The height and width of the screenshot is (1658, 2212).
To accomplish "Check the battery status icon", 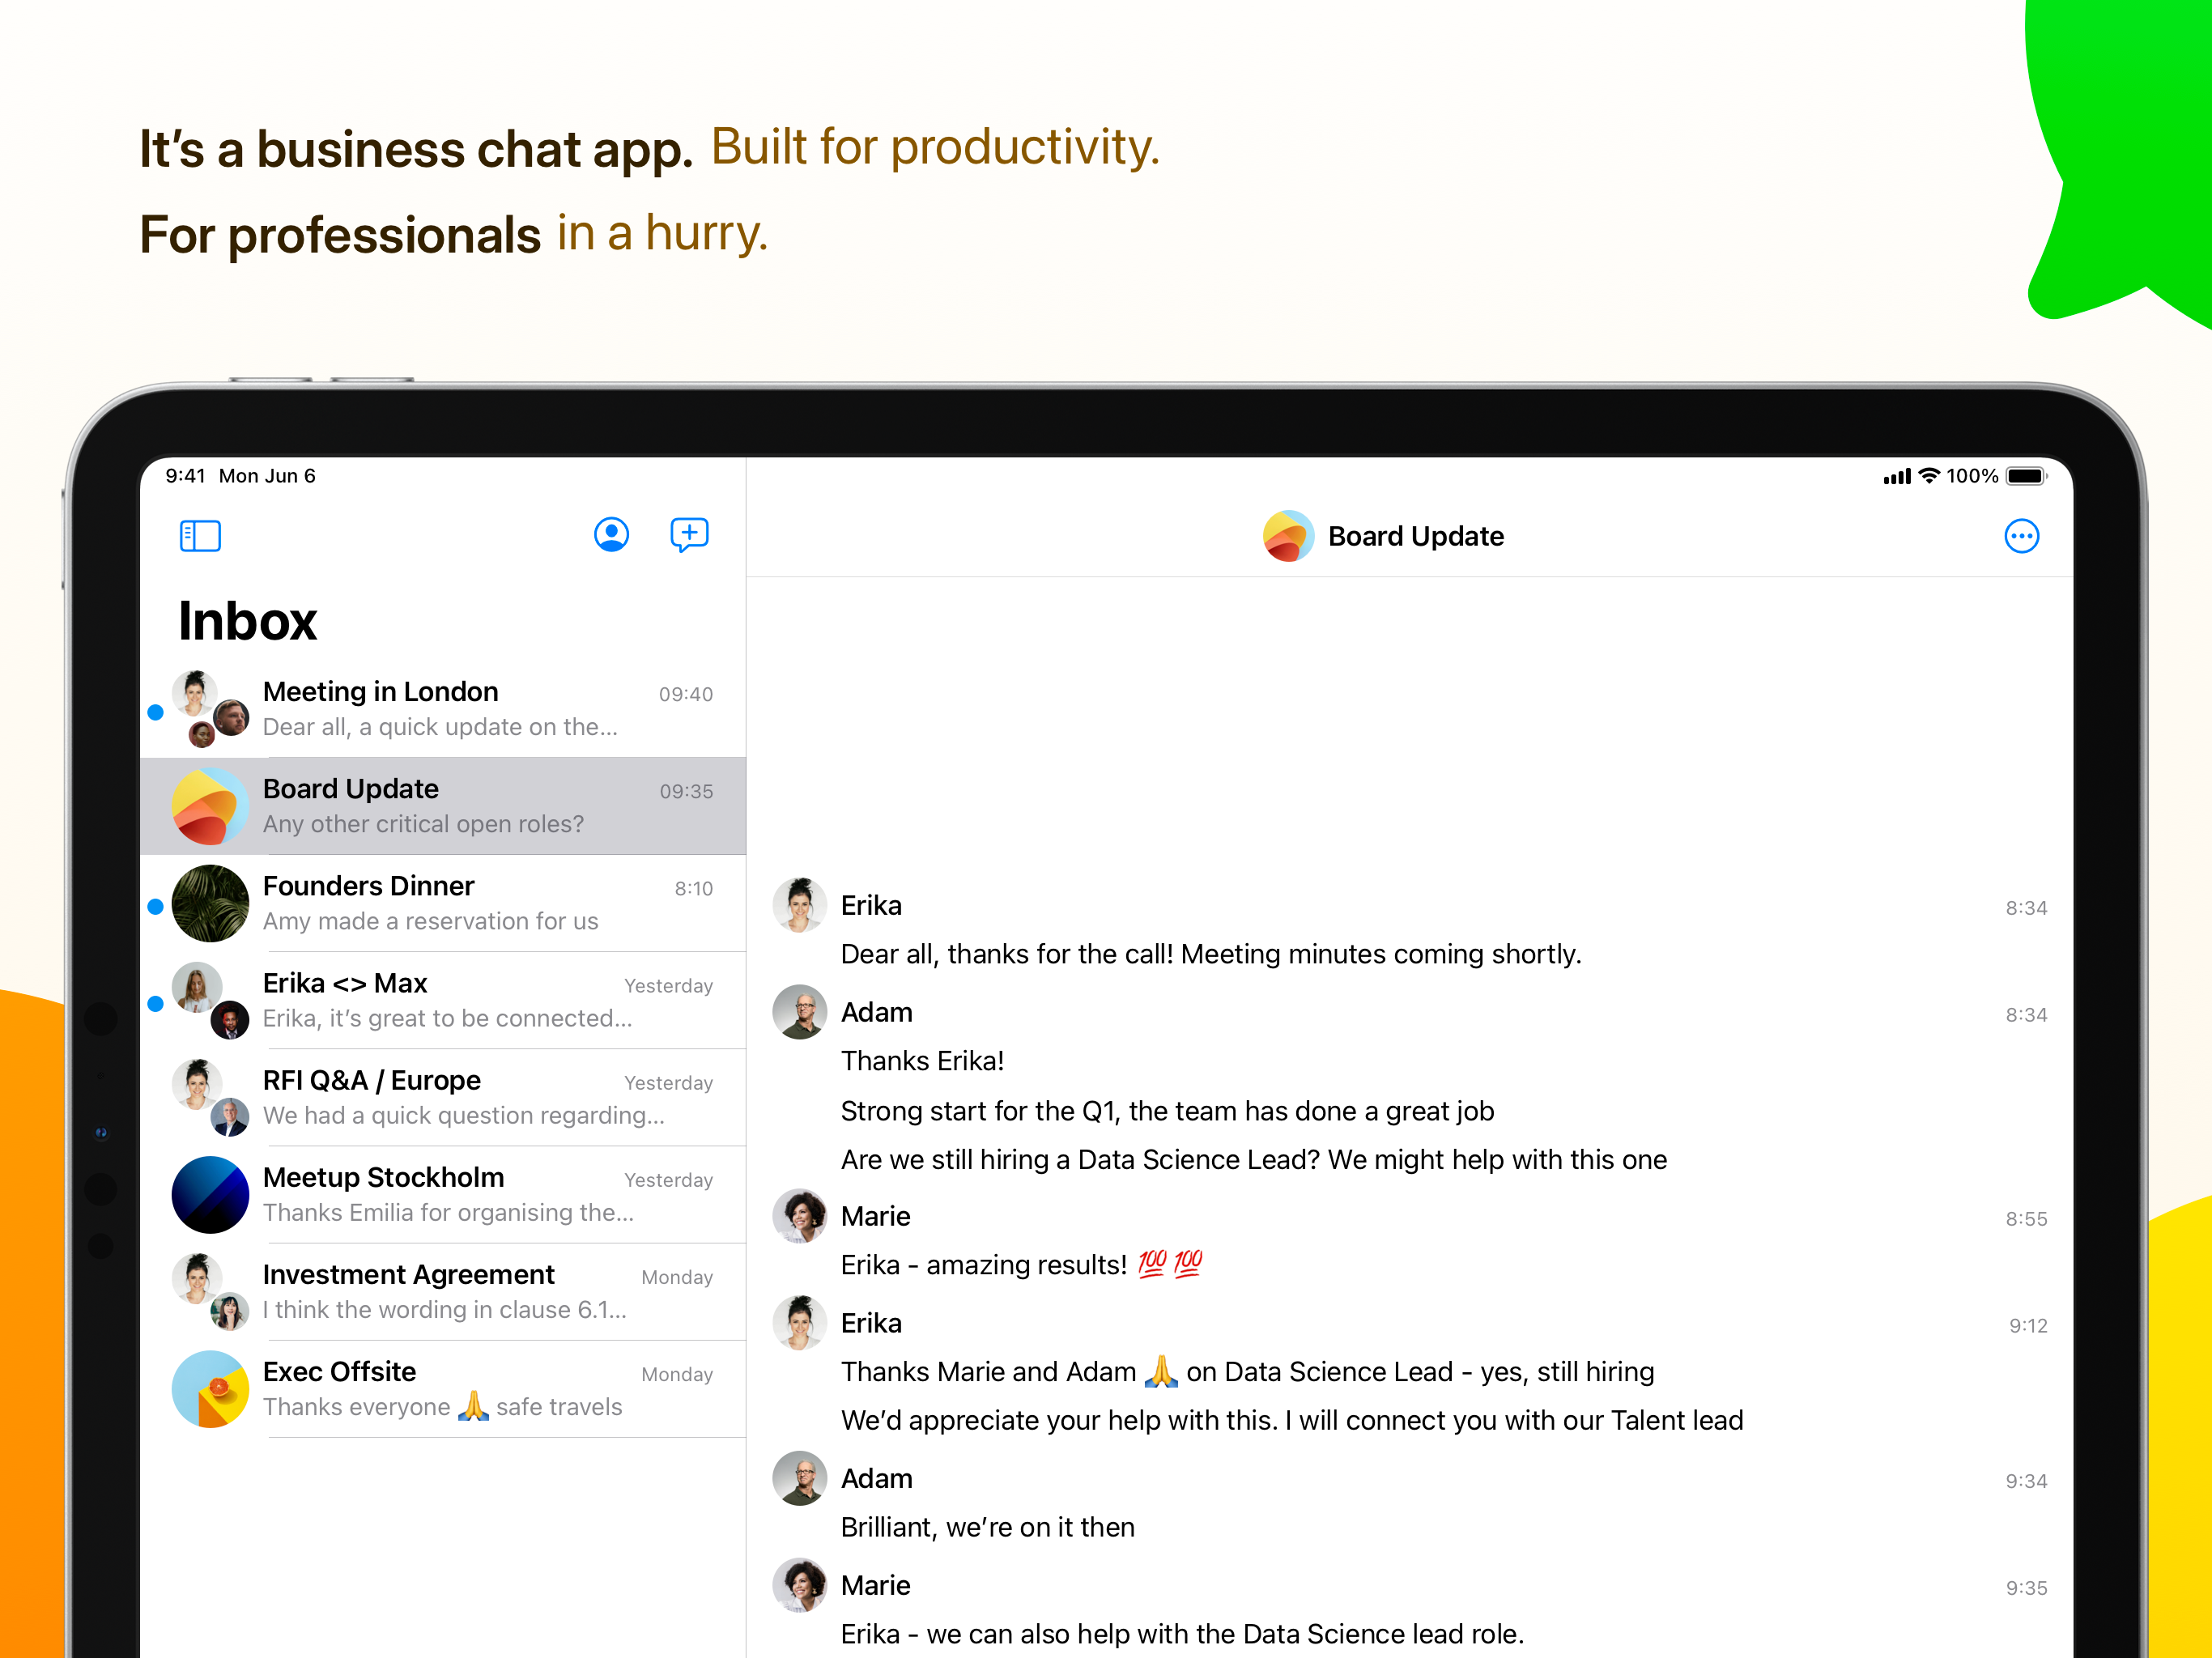I will coord(2026,476).
